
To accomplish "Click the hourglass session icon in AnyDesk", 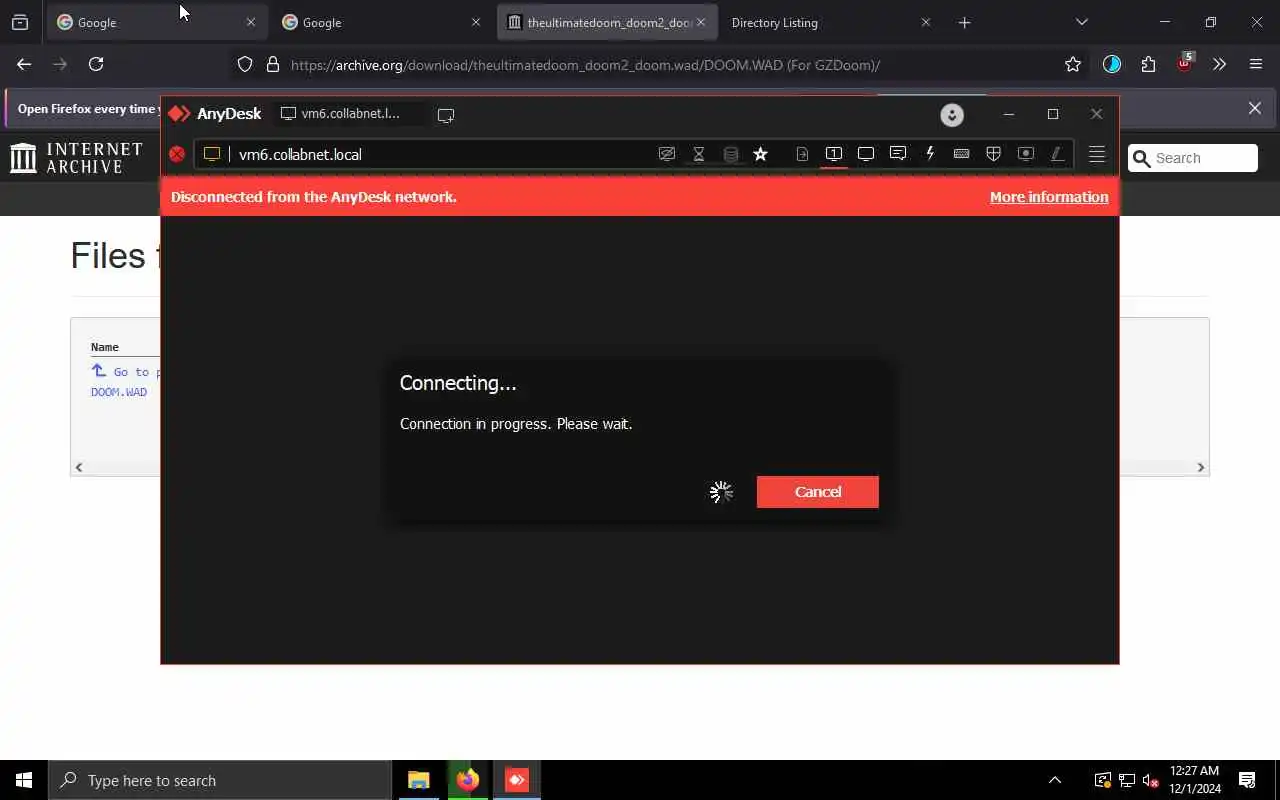I will point(699,154).
